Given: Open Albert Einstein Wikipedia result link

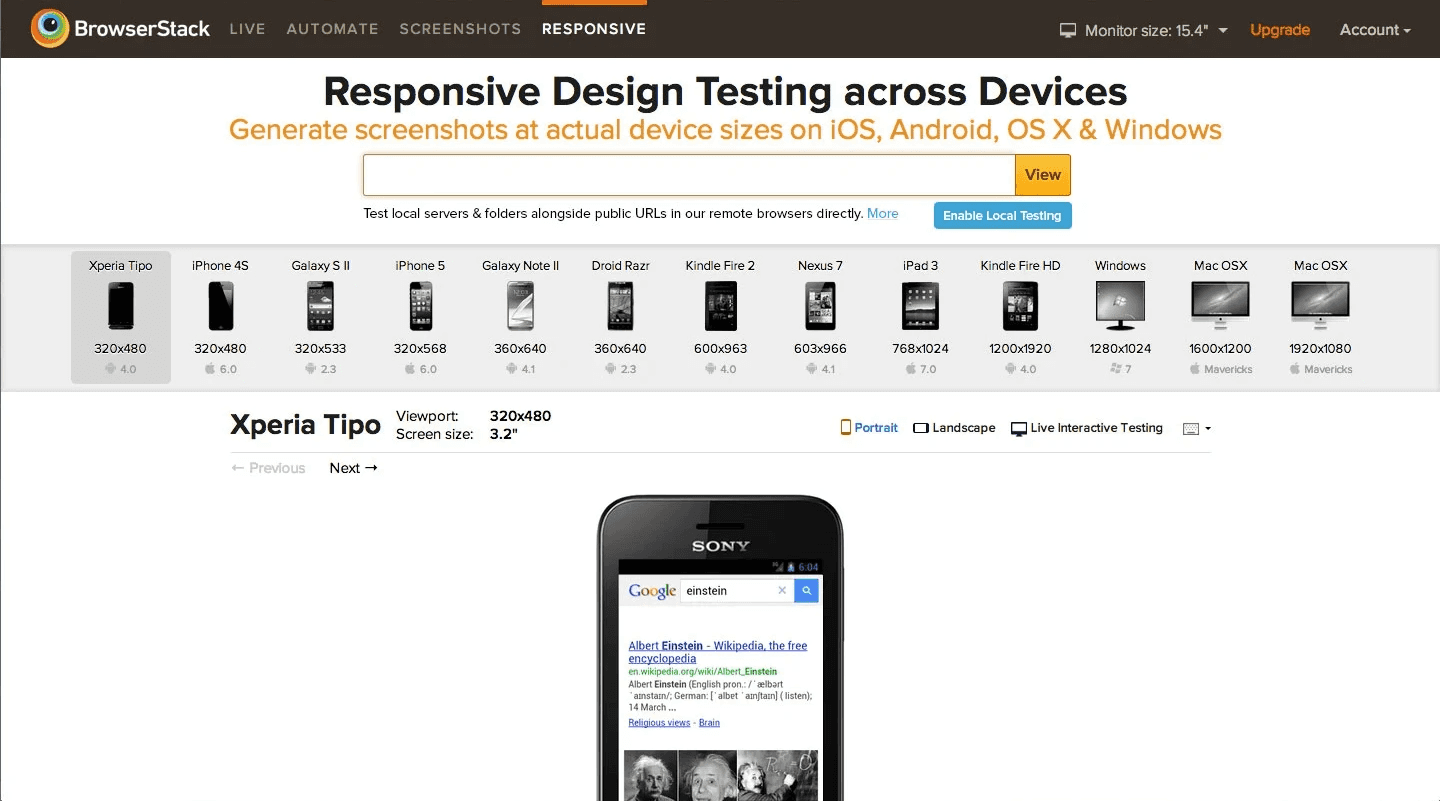Looking at the screenshot, I should 718,652.
